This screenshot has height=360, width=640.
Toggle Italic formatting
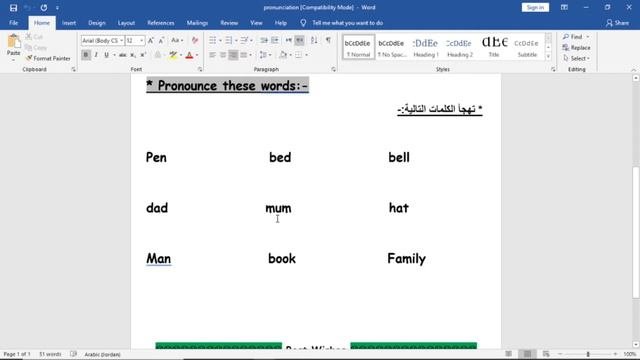coord(96,55)
